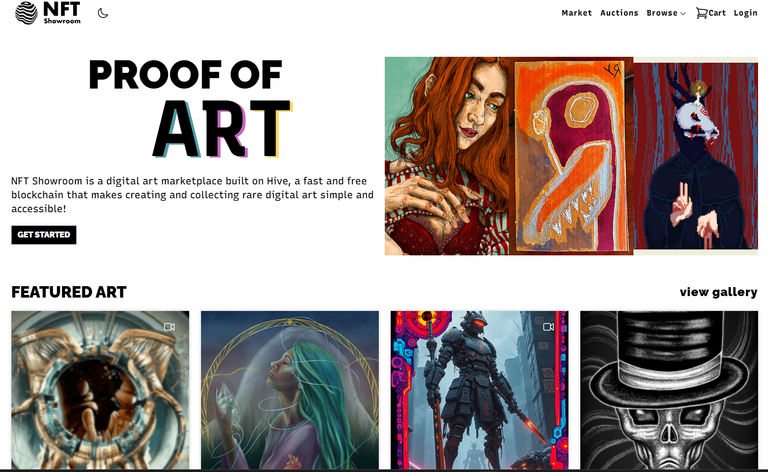768x472 pixels.
Task: Go to the Auctions page
Action: (619, 13)
